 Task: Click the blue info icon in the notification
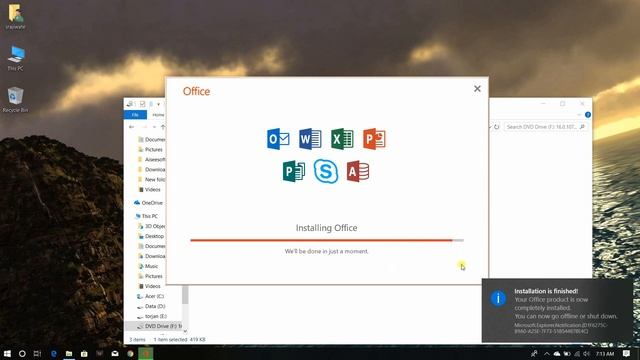pos(498,298)
